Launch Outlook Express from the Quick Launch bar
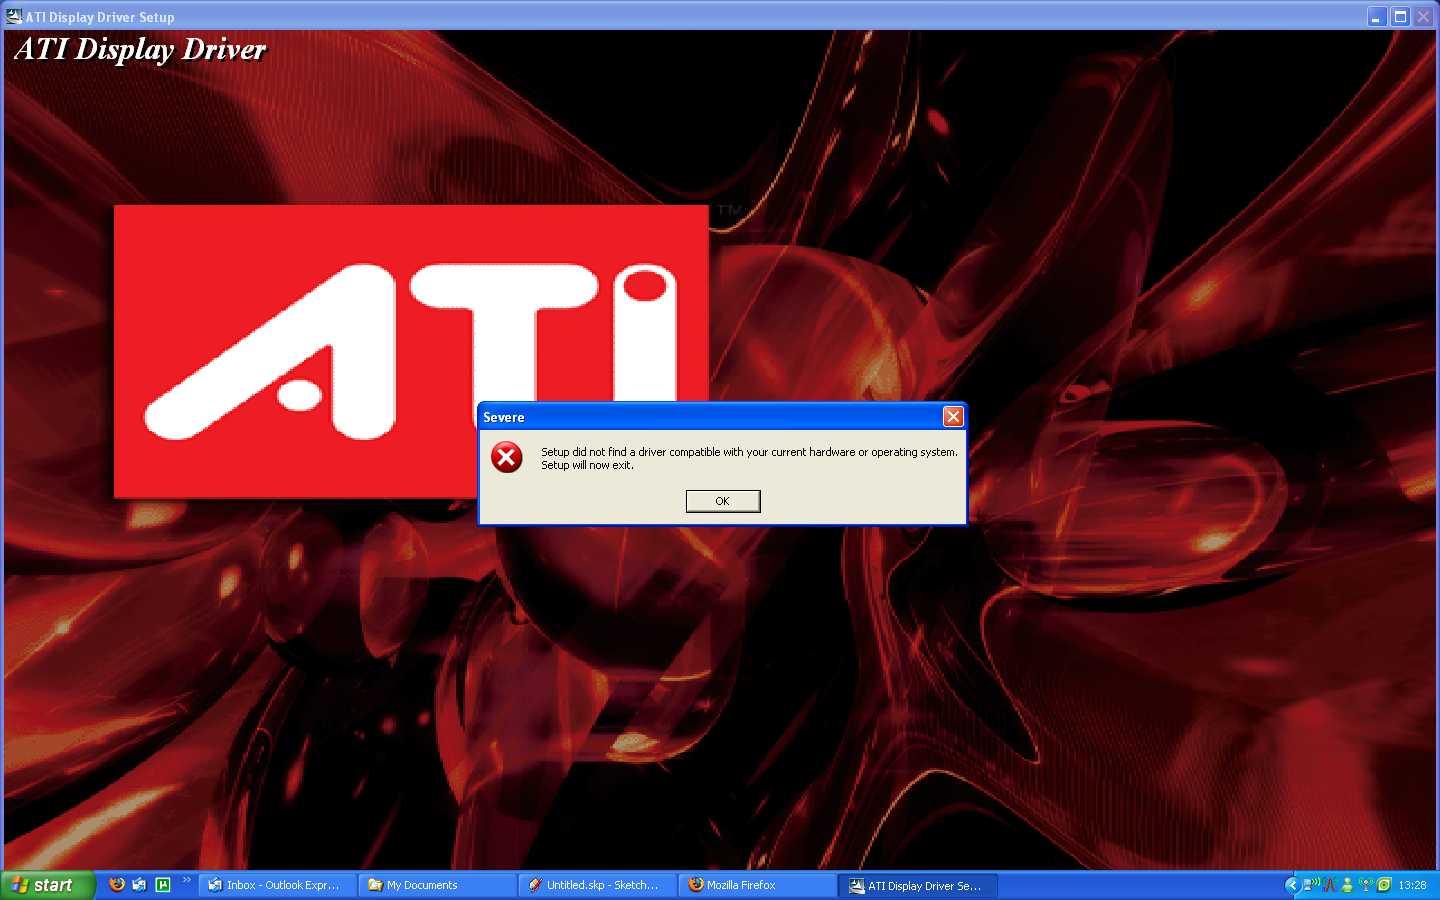Viewport: 1440px width, 900px height. tap(140, 884)
